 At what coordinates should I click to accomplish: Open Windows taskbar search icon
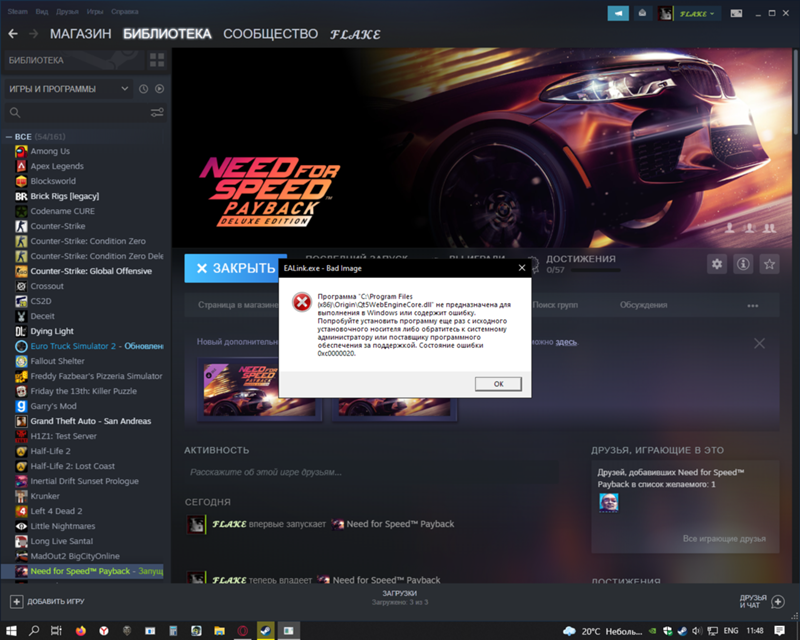pos(35,631)
